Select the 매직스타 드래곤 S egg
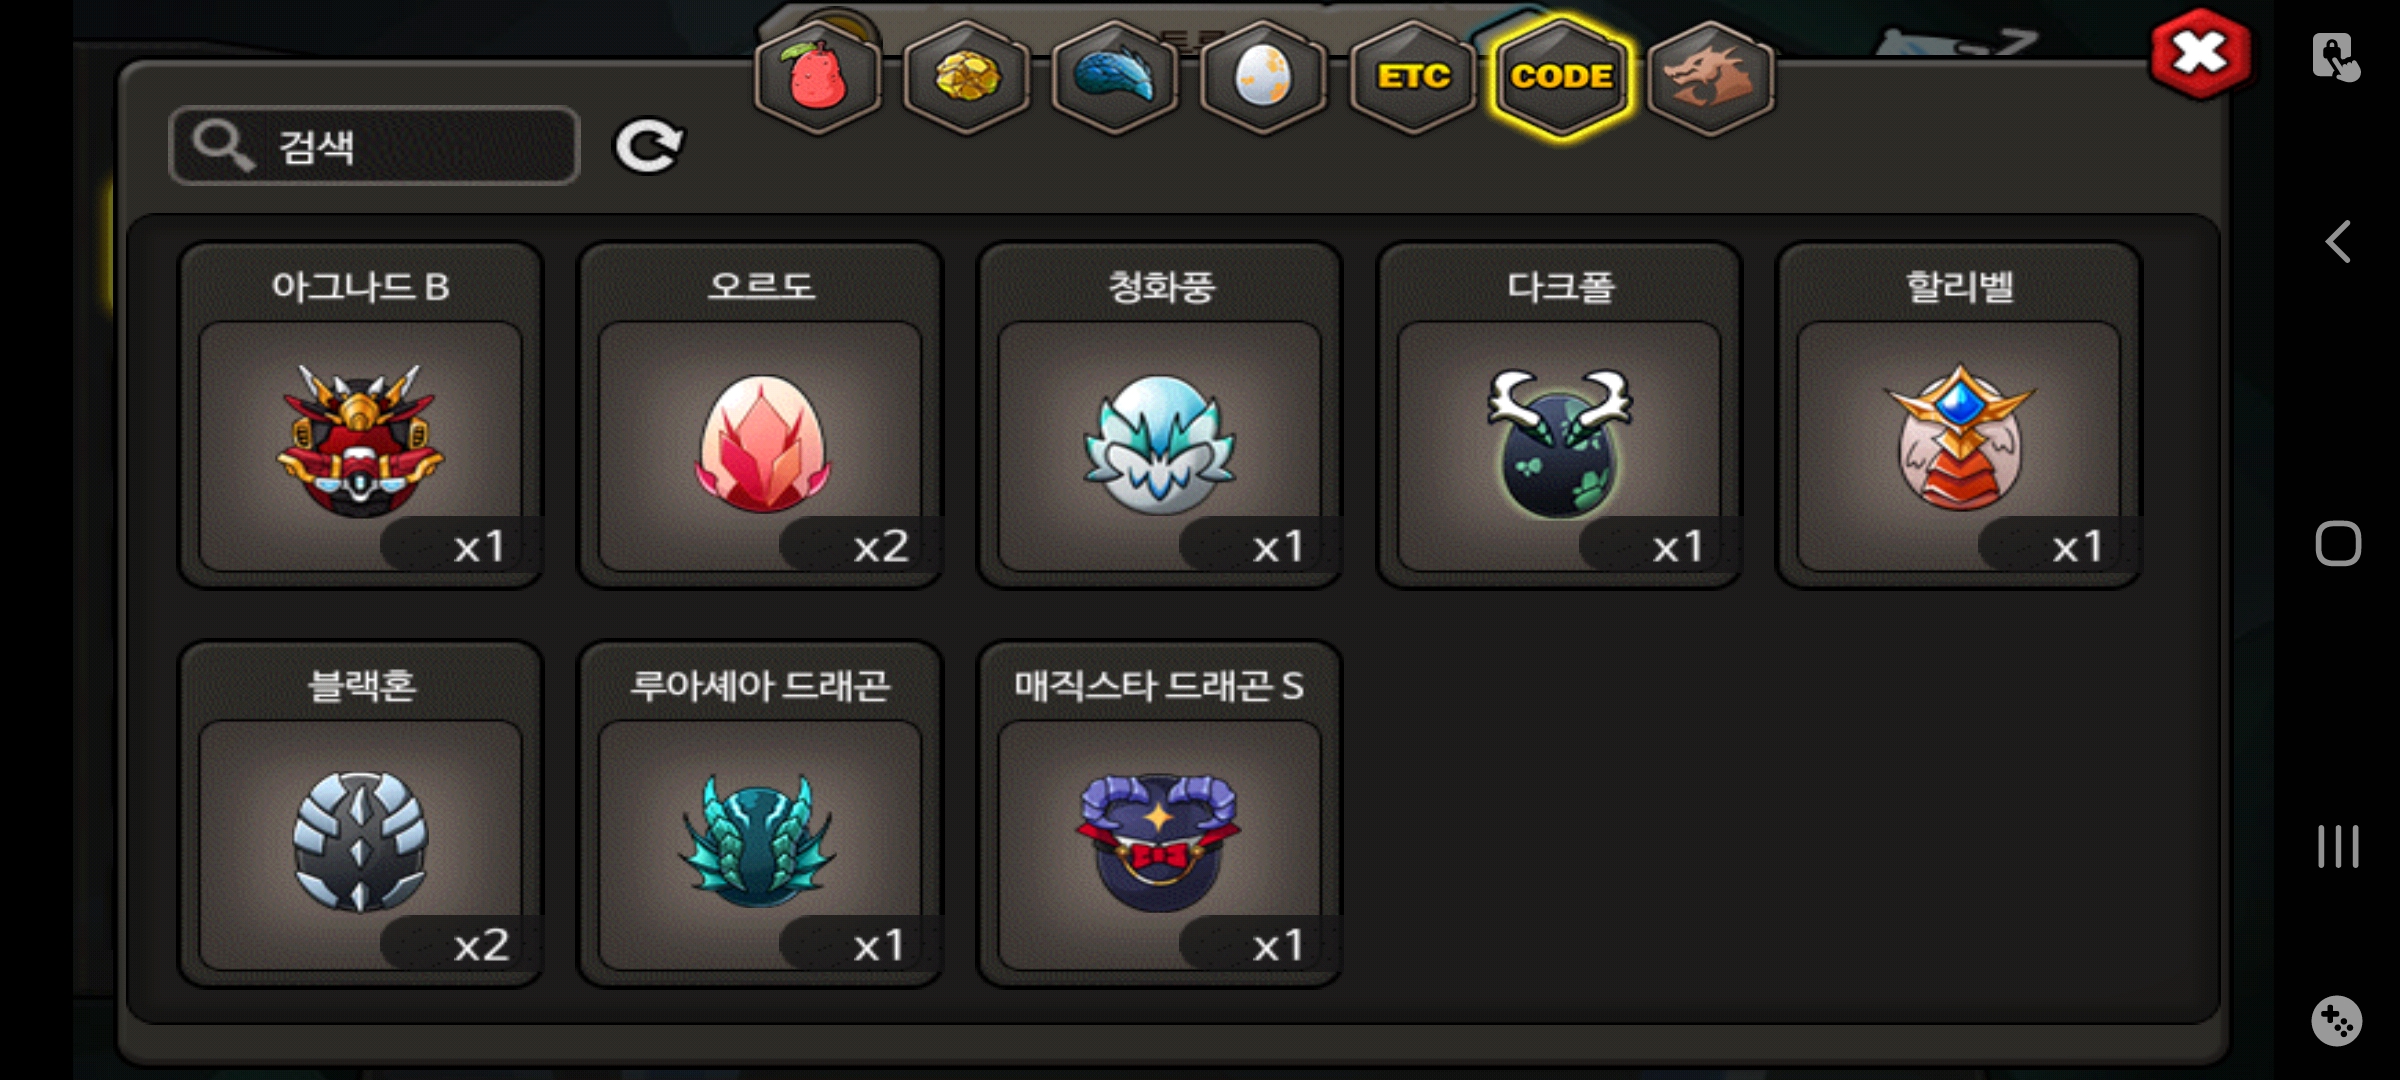The image size is (2400, 1080). (1160, 814)
